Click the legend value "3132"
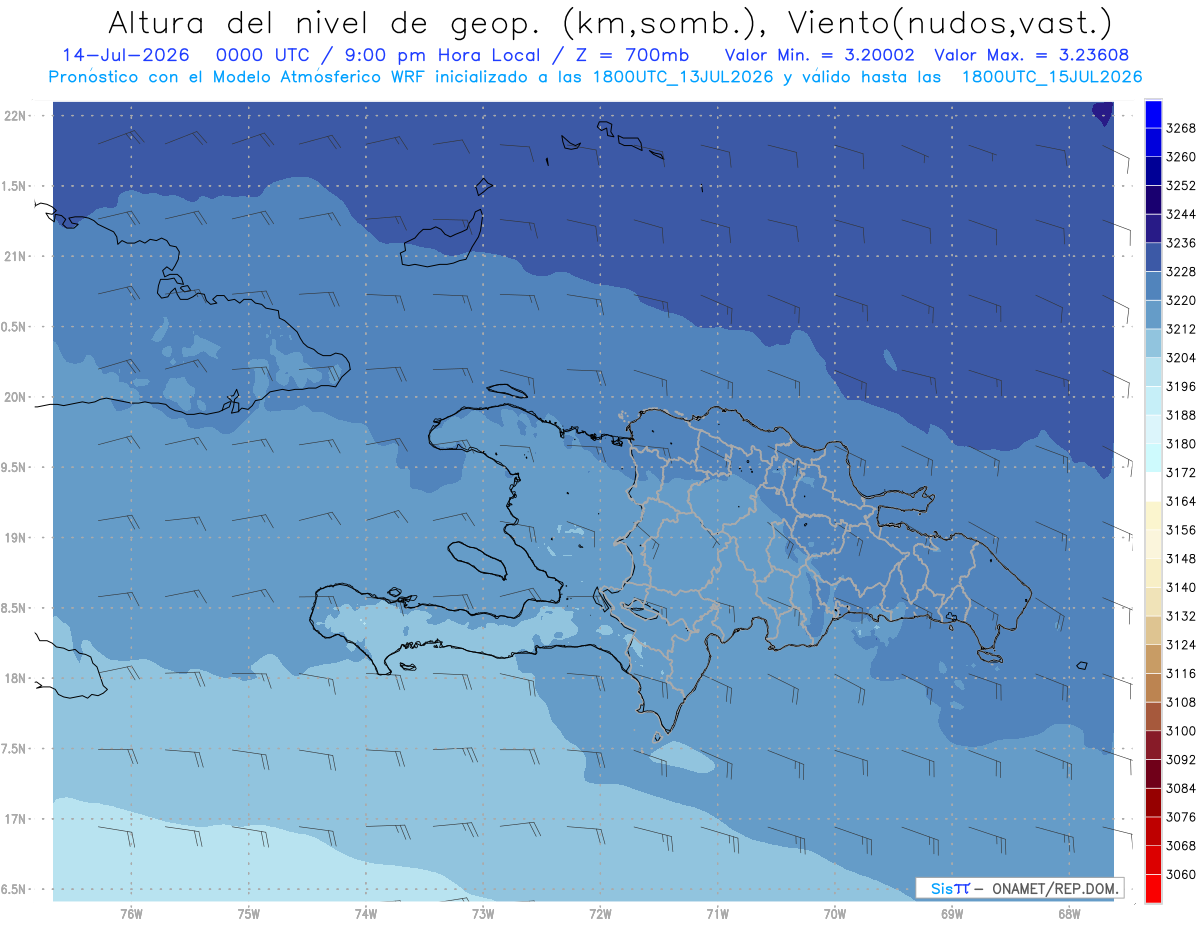The width and height of the screenshot is (1200, 927). [1180, 616]
